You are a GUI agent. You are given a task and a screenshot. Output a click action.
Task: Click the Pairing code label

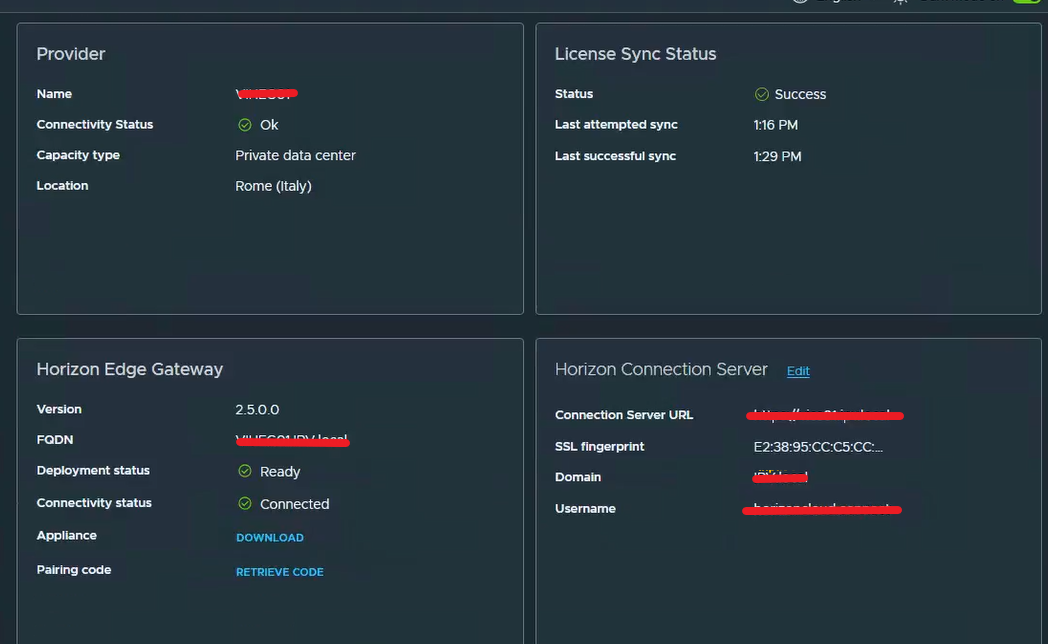pyautogui.click(x=74, y=571)
